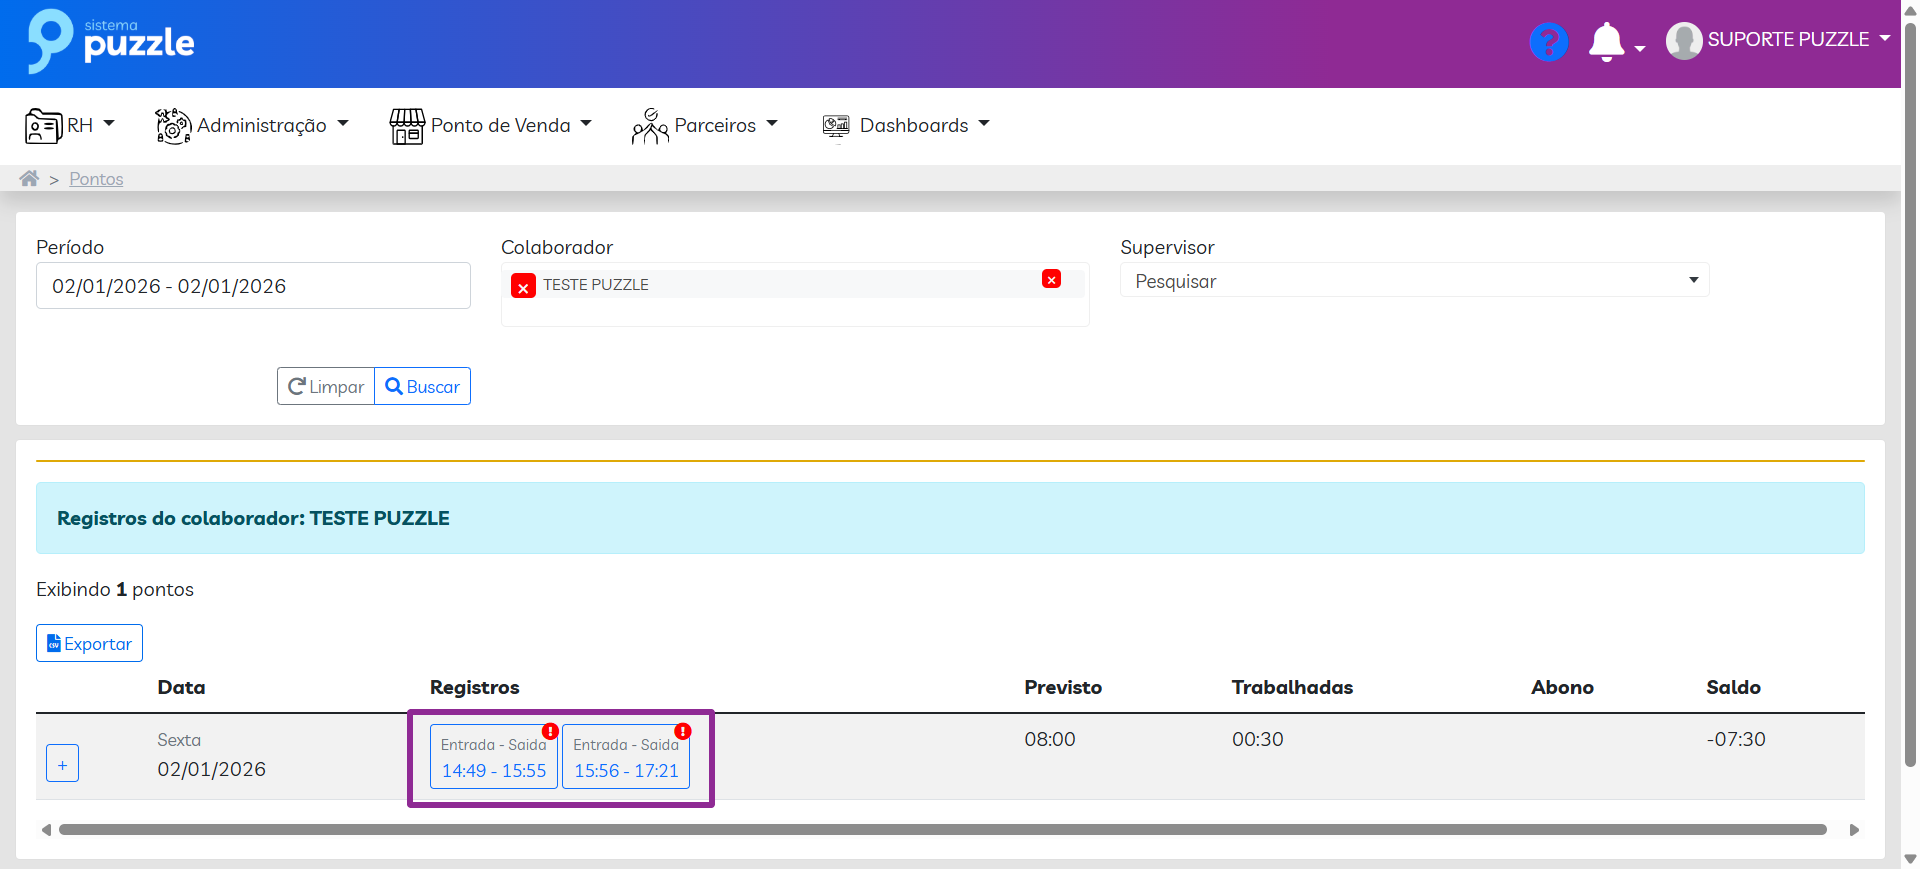
Task: Clear the Colaborador field using its right red X
Action: tap(1051, 280)
